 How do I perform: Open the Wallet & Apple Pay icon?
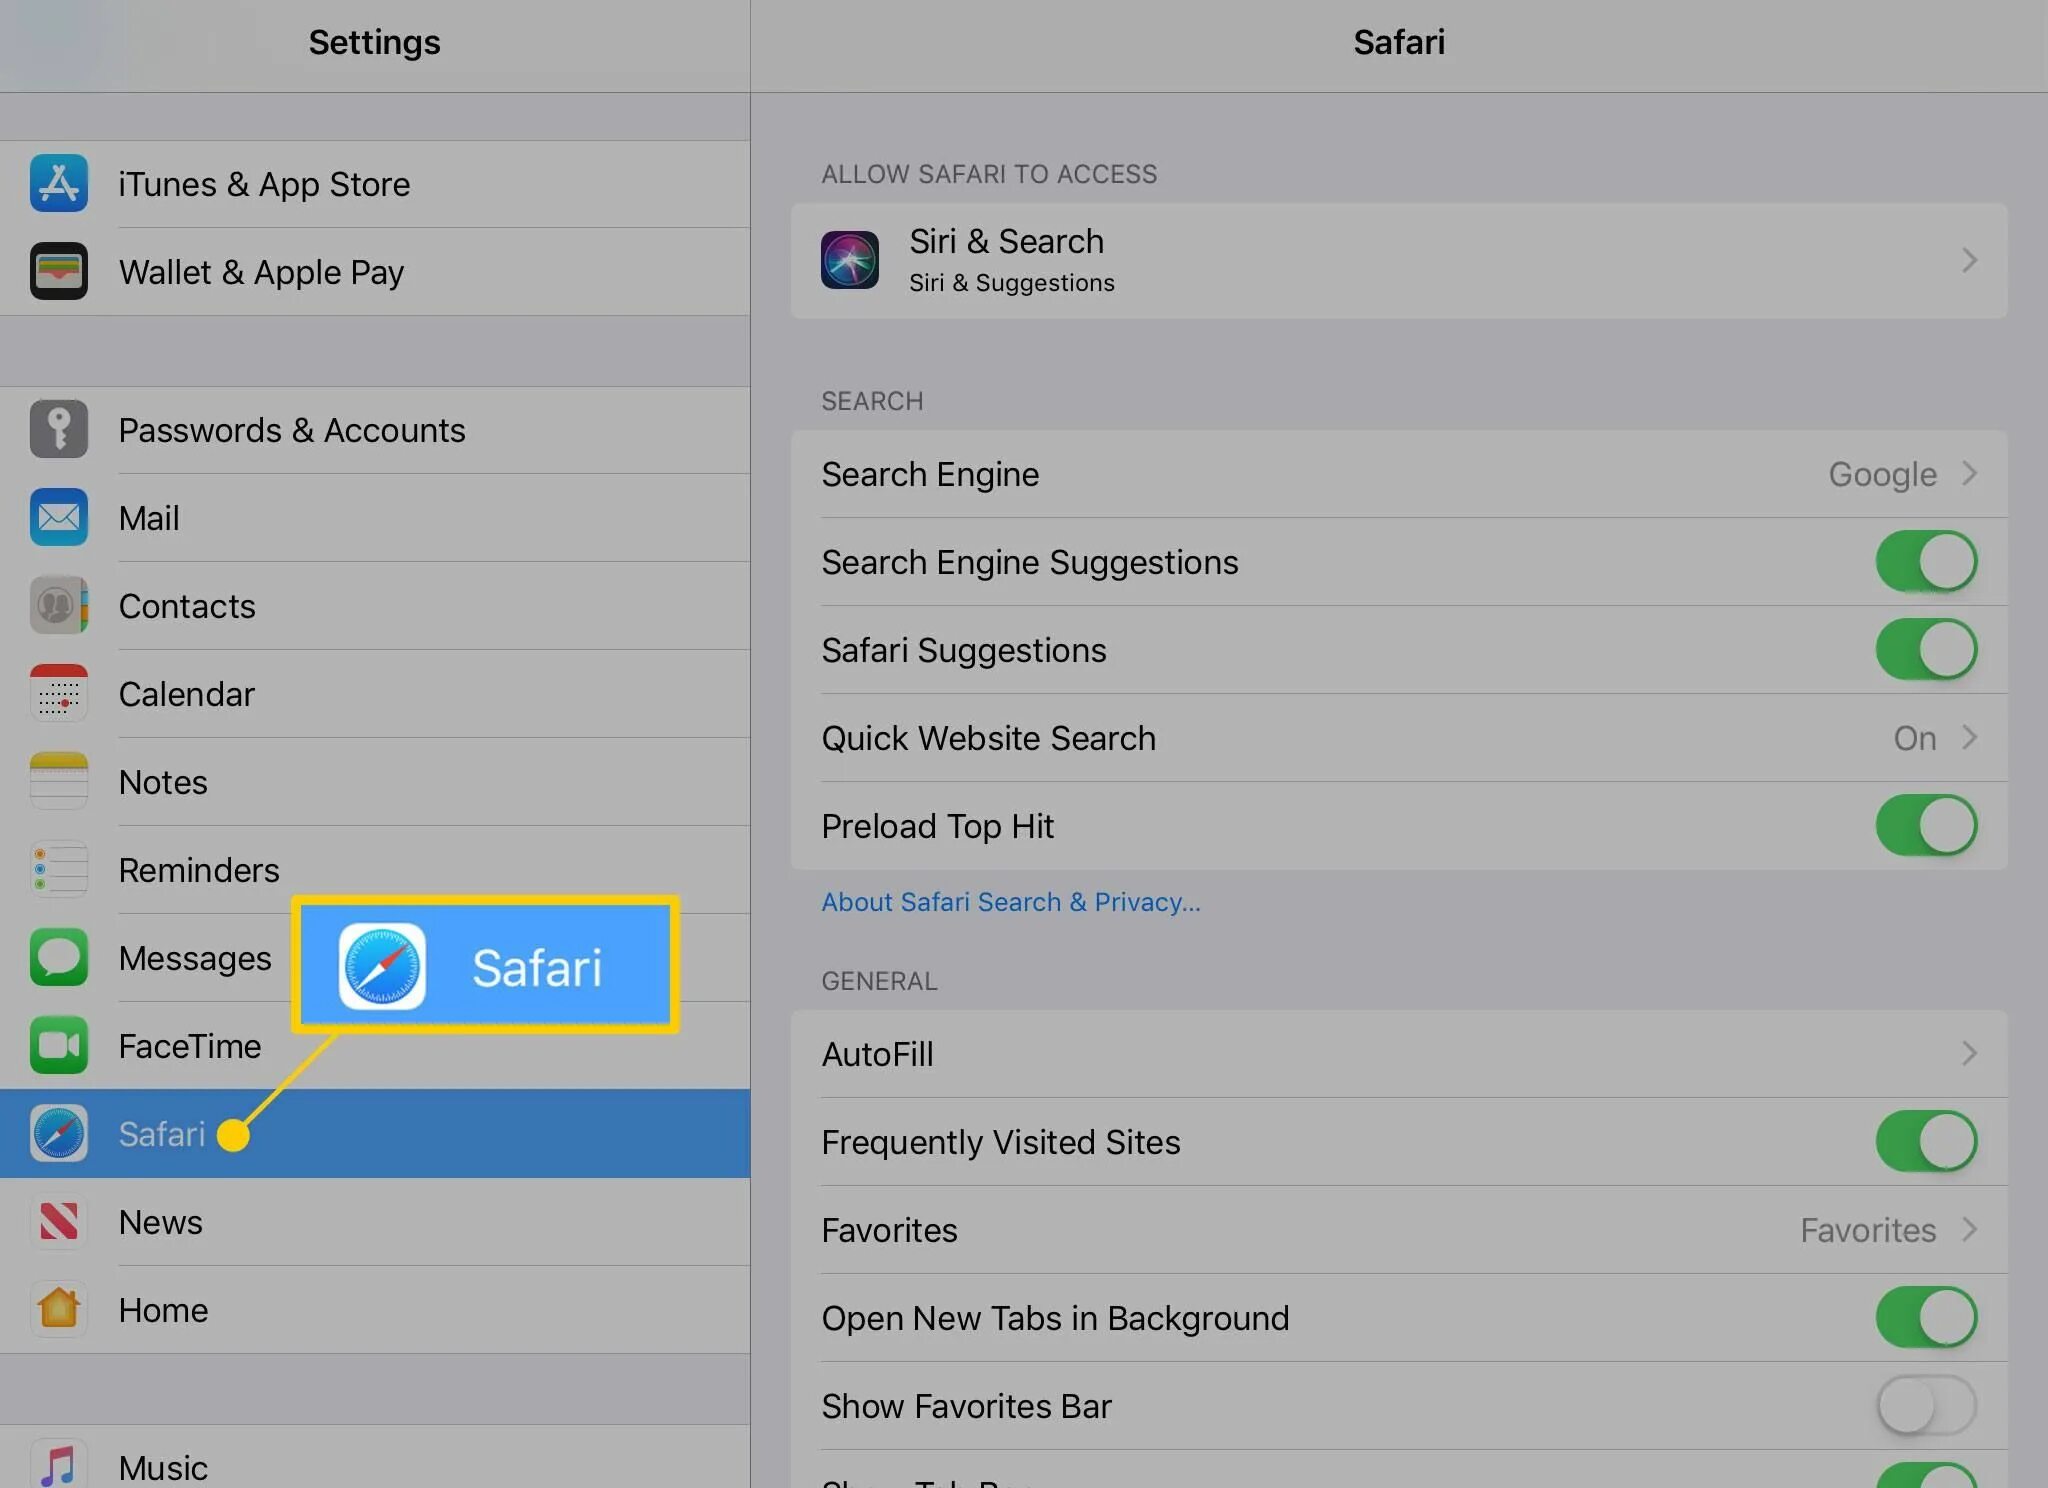(59, 272)
